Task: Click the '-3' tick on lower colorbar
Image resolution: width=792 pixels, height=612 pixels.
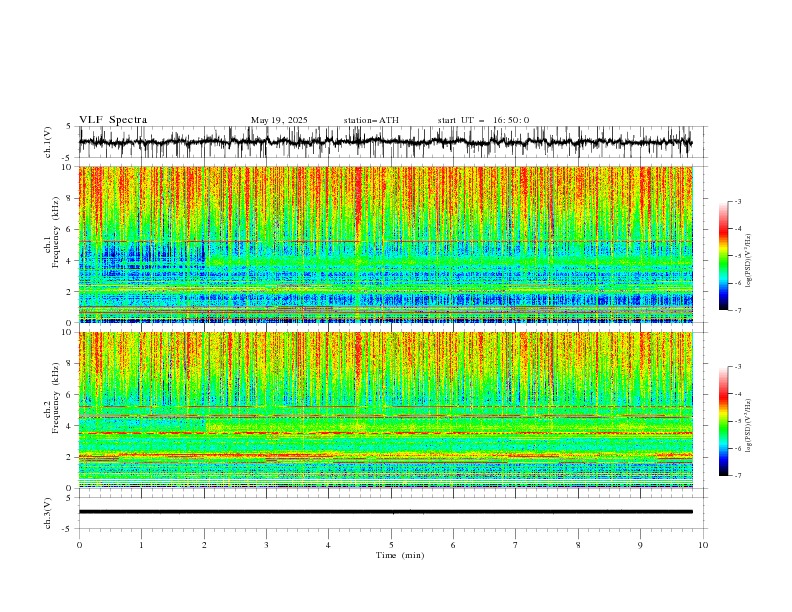Action: (738, 367)
